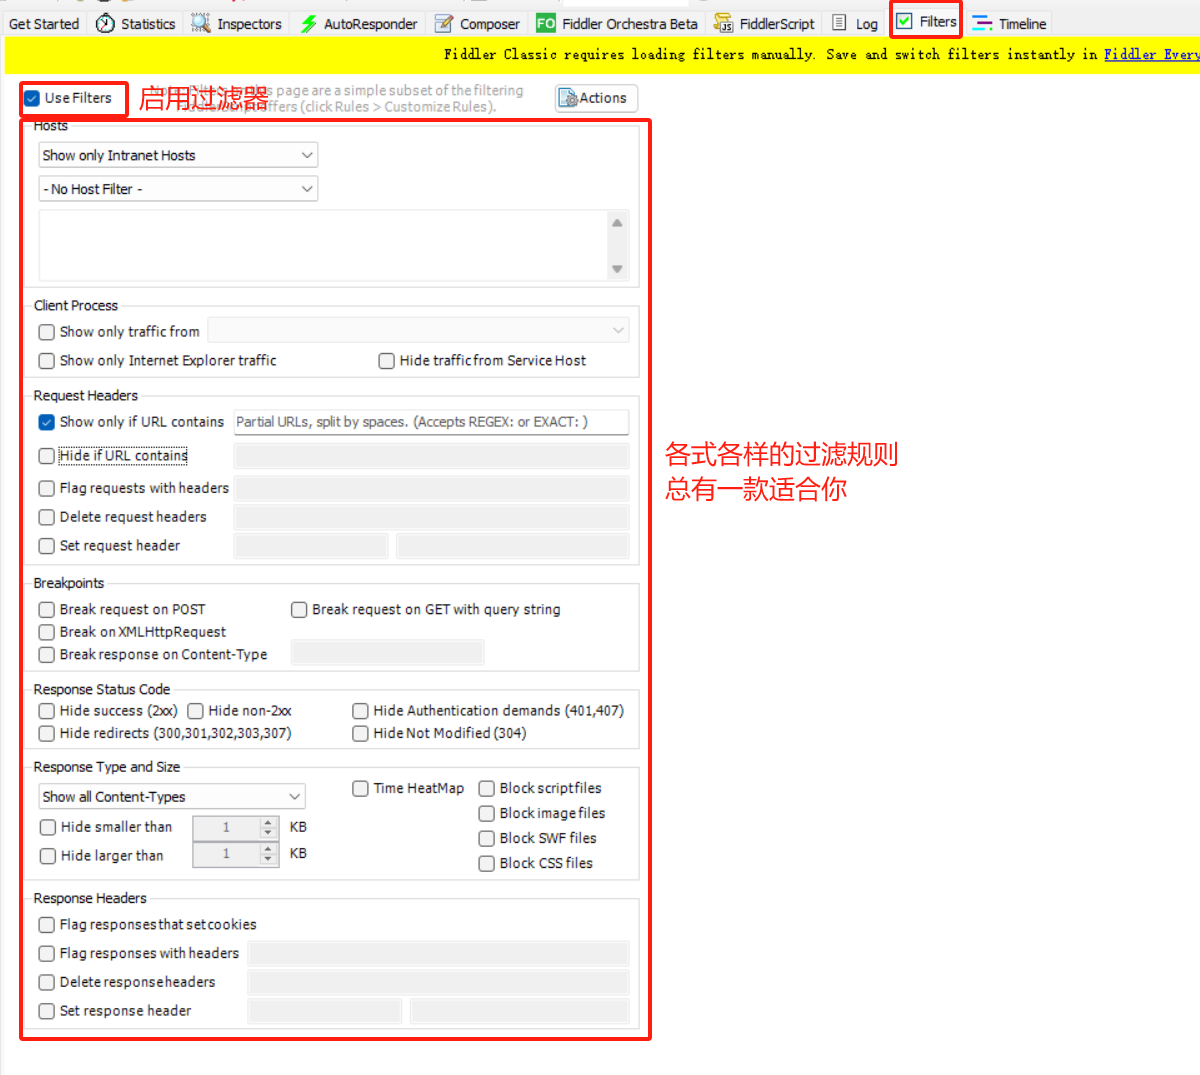This screenshot has height=1075, width=1200.
Task: Click the Filters tab checkmark icon
Action: pyautogui.click(x=904, y=21)
